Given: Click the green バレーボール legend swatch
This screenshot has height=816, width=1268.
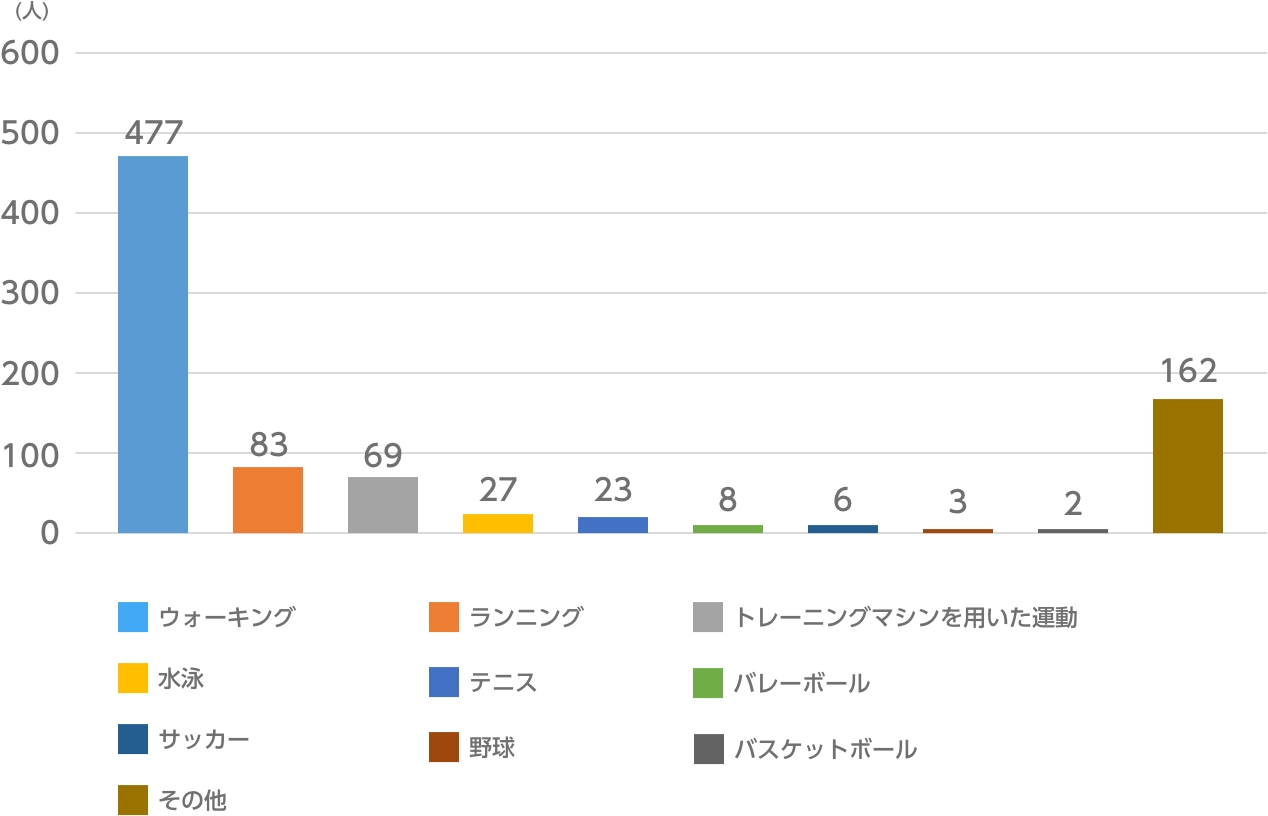Looking at the screenshot, I should (x=708, y=683).
